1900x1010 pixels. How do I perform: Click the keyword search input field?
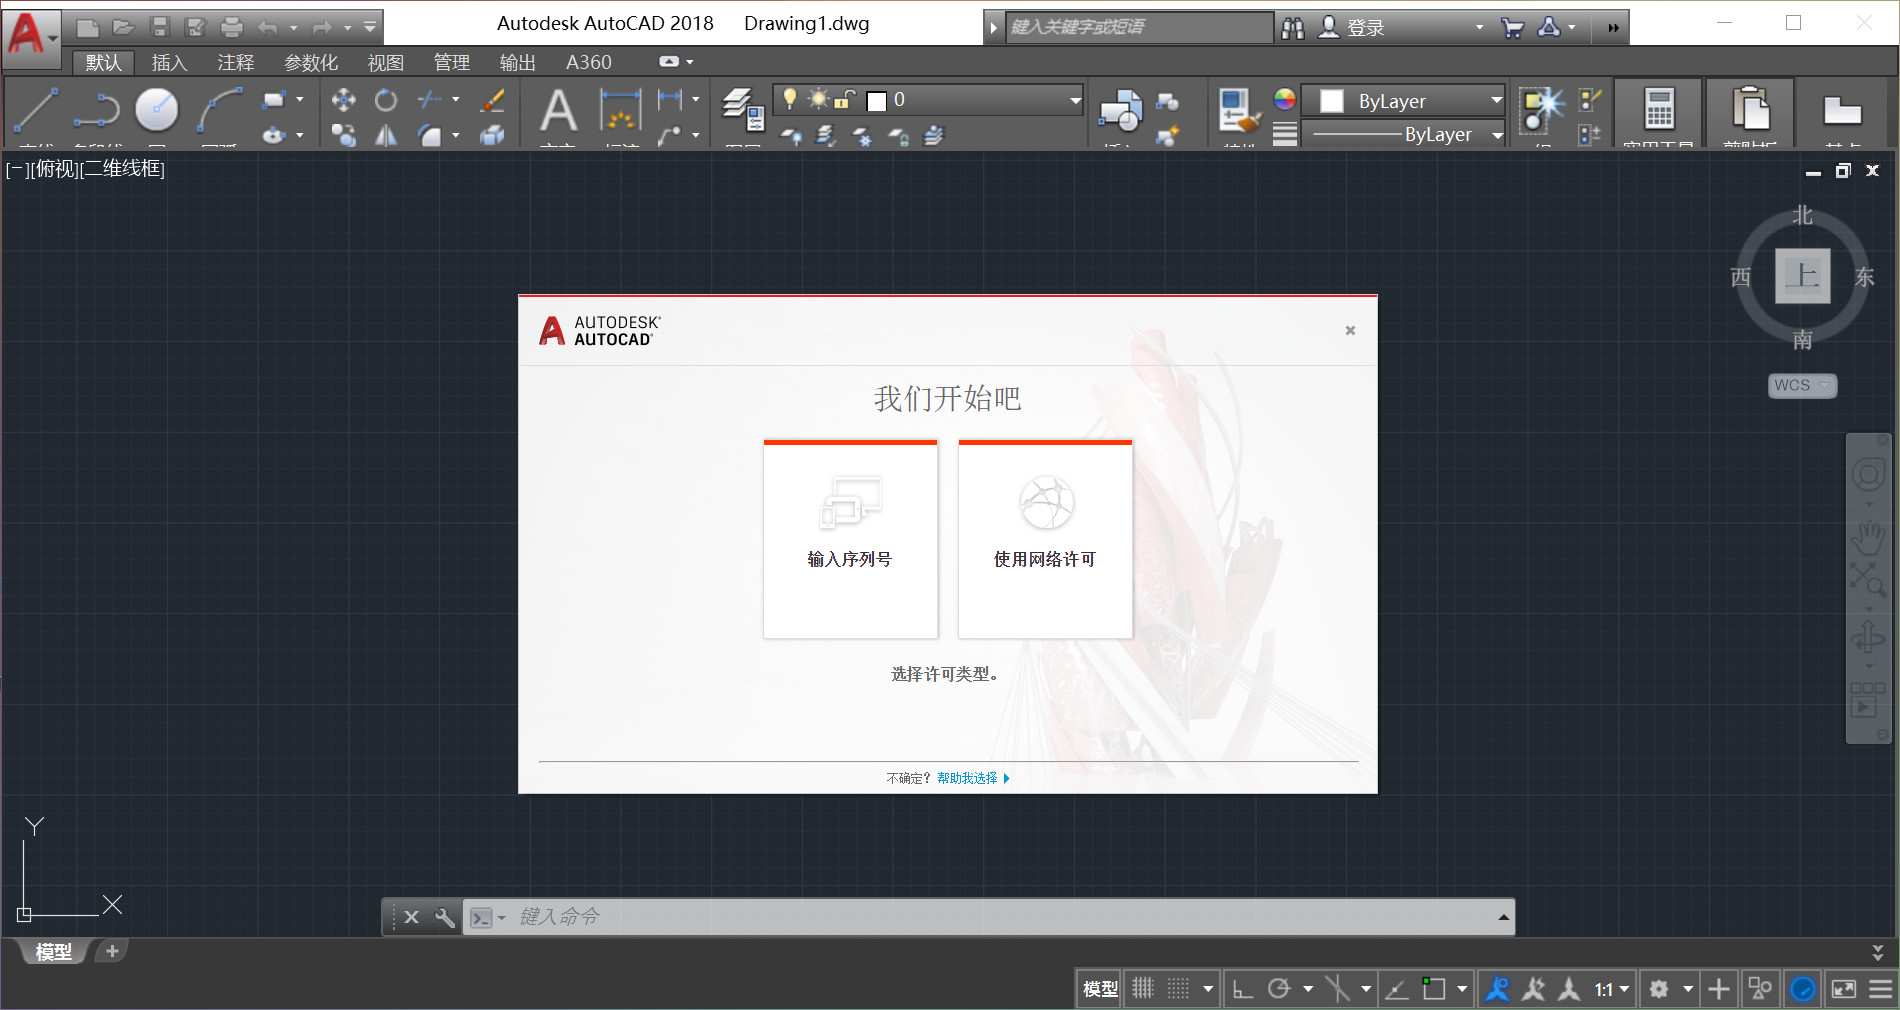(1138, 27)
